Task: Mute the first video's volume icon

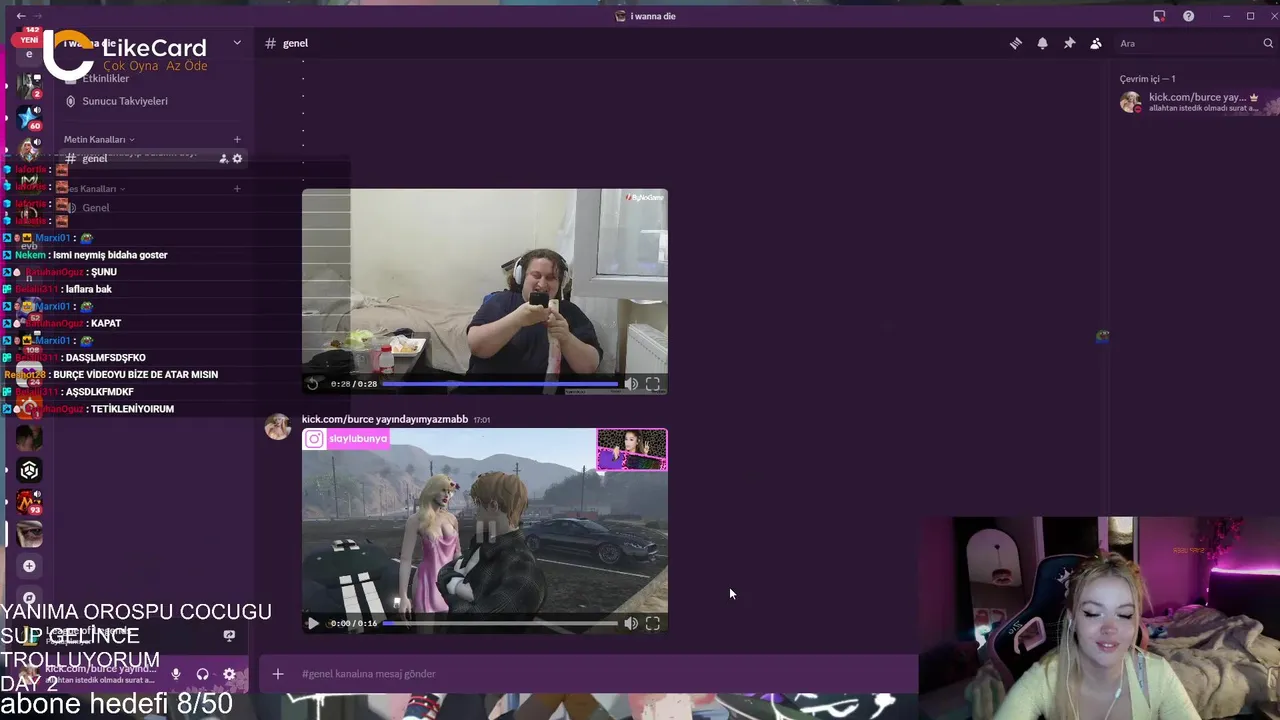Action: 631,384
